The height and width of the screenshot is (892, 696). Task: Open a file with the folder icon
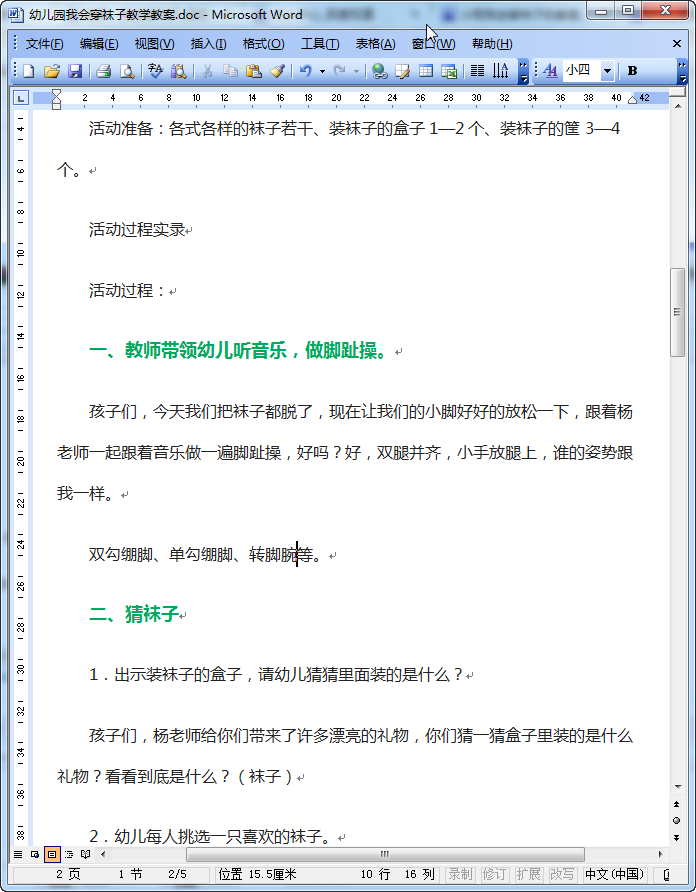pyautogui.click(x=52, y=71)
